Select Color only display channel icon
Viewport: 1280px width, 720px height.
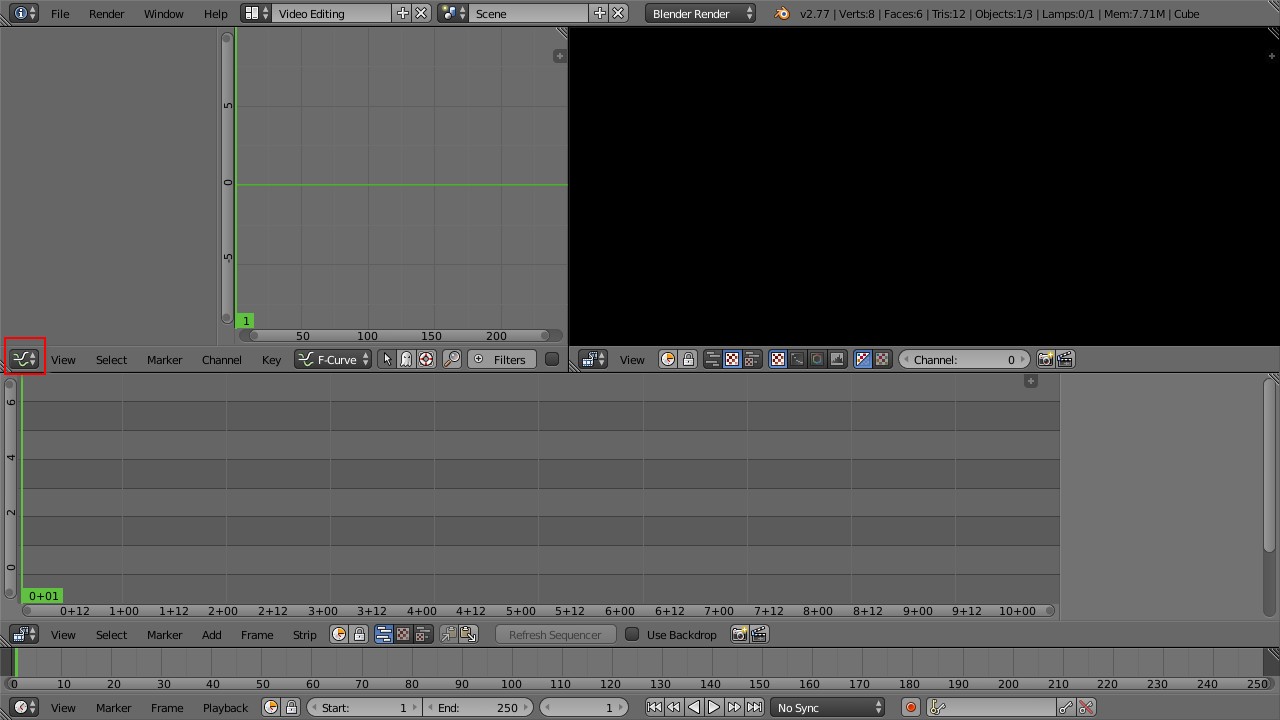tap(883, 360)
